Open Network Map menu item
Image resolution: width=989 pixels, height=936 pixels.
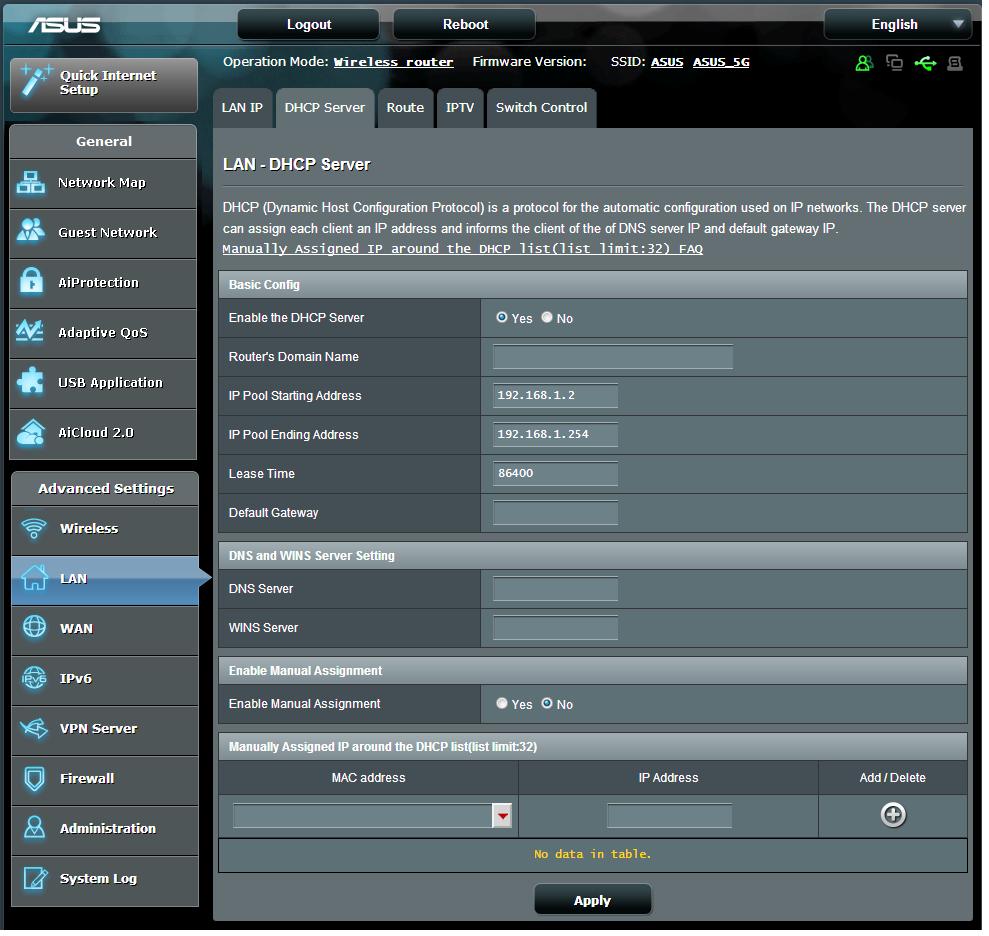tap(104, 184)
